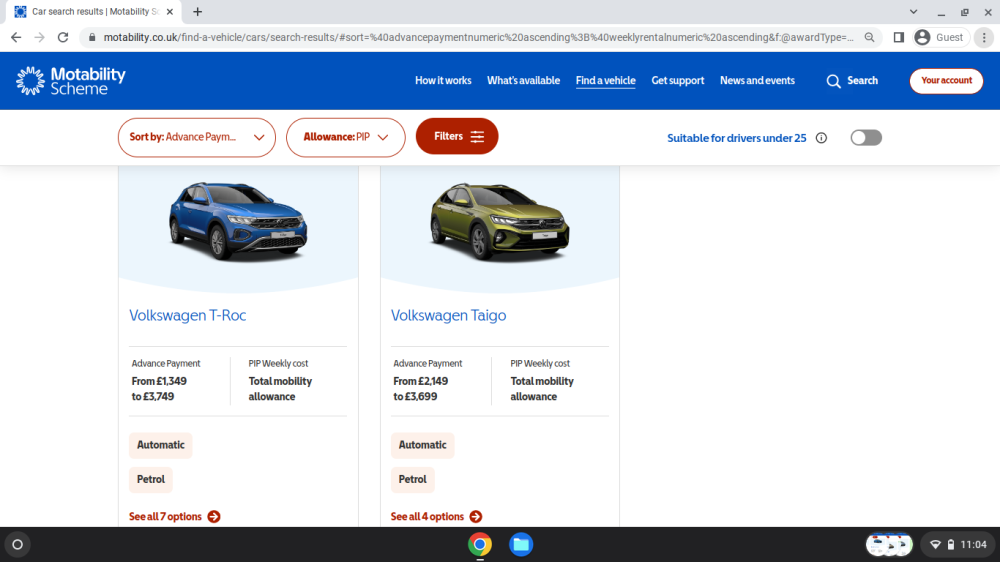Viewport: 1000px width, 562px height.
Task: Open the side panel icon in the browser toolbar
Action: click(x=899, y=38)
